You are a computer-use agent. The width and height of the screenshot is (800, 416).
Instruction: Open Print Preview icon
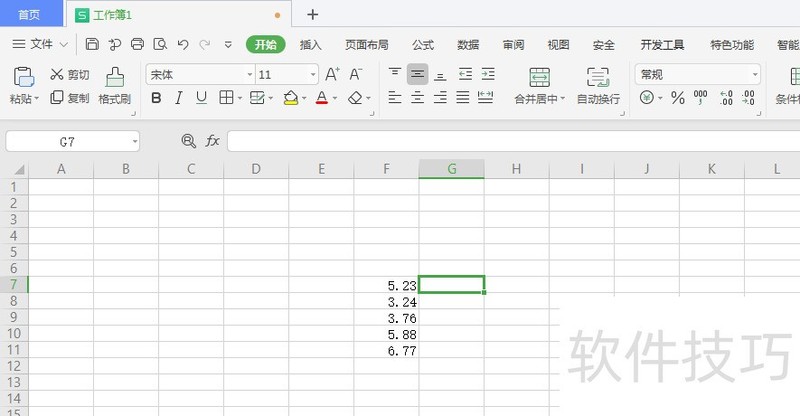tap(160, 44)
